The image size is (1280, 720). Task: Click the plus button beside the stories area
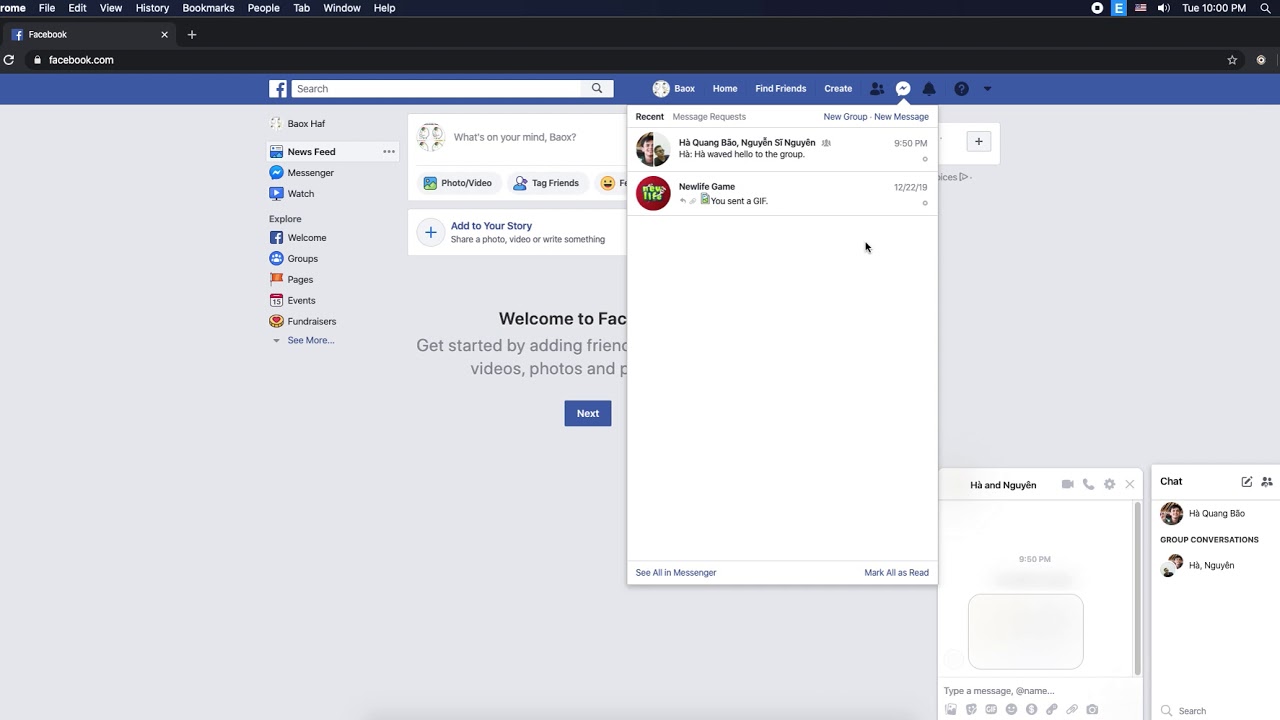979,142
